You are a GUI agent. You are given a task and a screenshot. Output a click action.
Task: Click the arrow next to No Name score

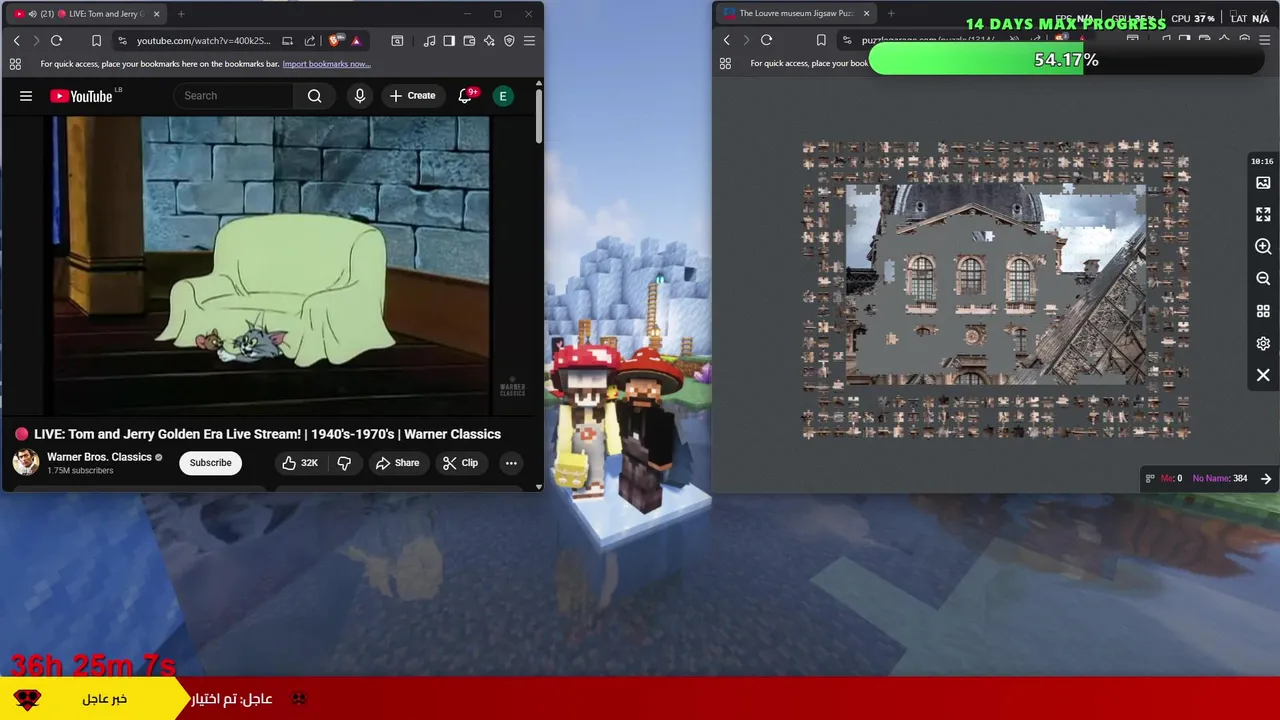point(1266,479)
